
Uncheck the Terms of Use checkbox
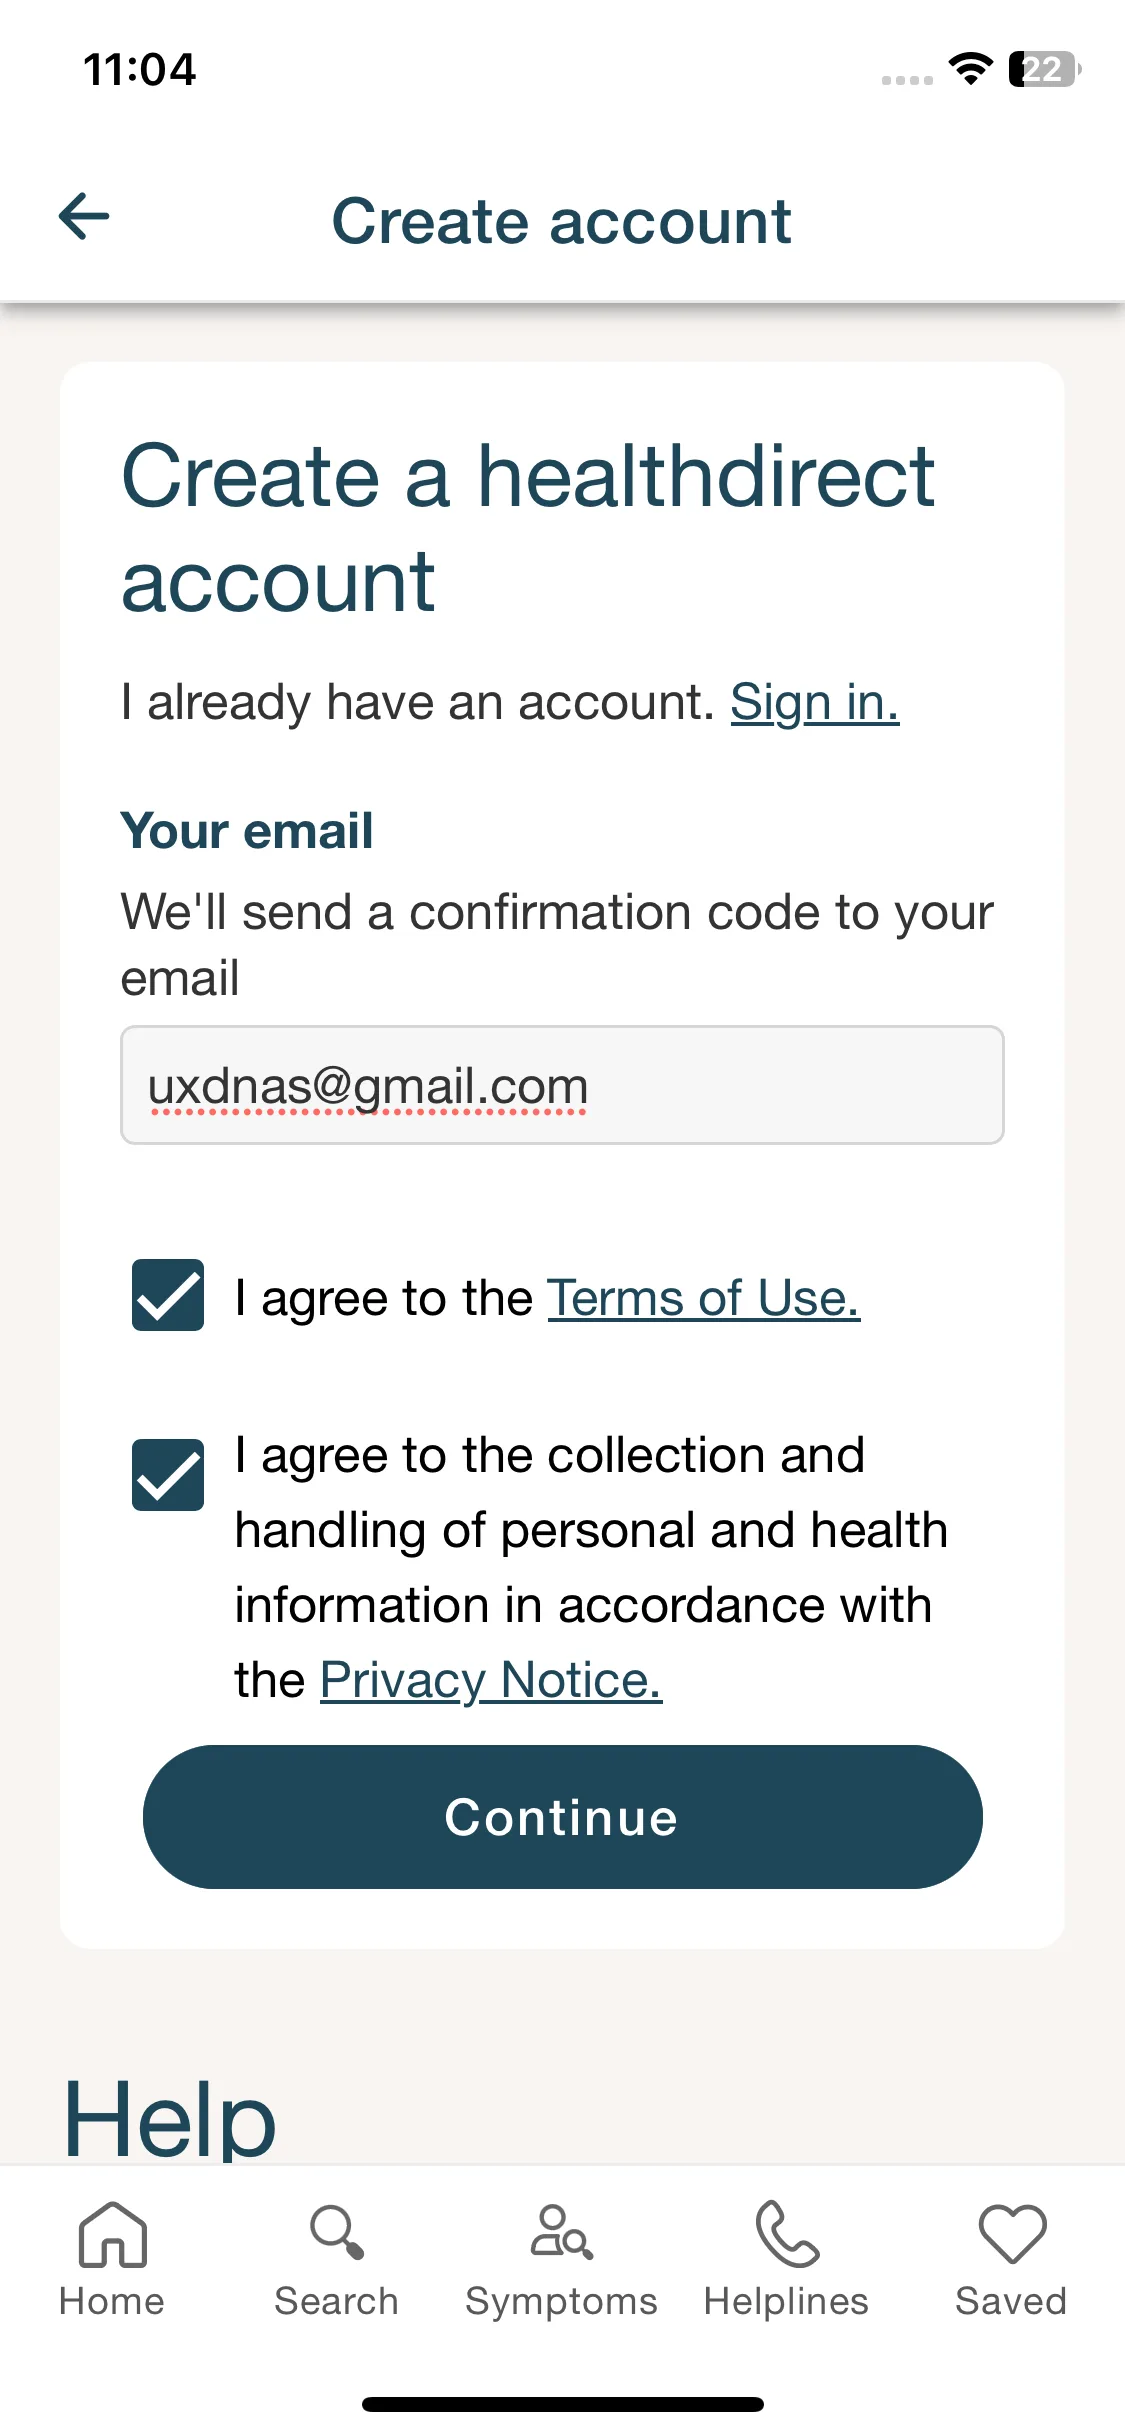(x=168, y=1295)
